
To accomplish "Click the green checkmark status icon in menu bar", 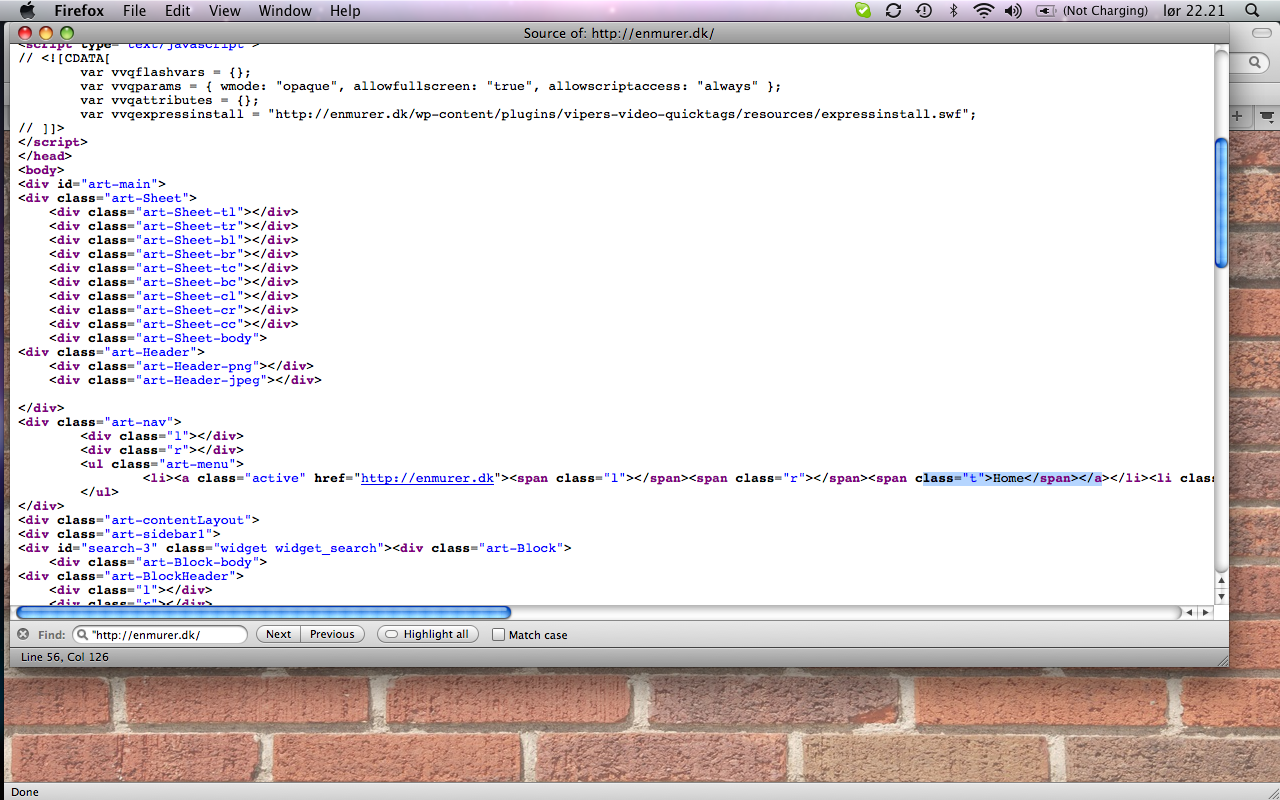I will pos(863,11).
